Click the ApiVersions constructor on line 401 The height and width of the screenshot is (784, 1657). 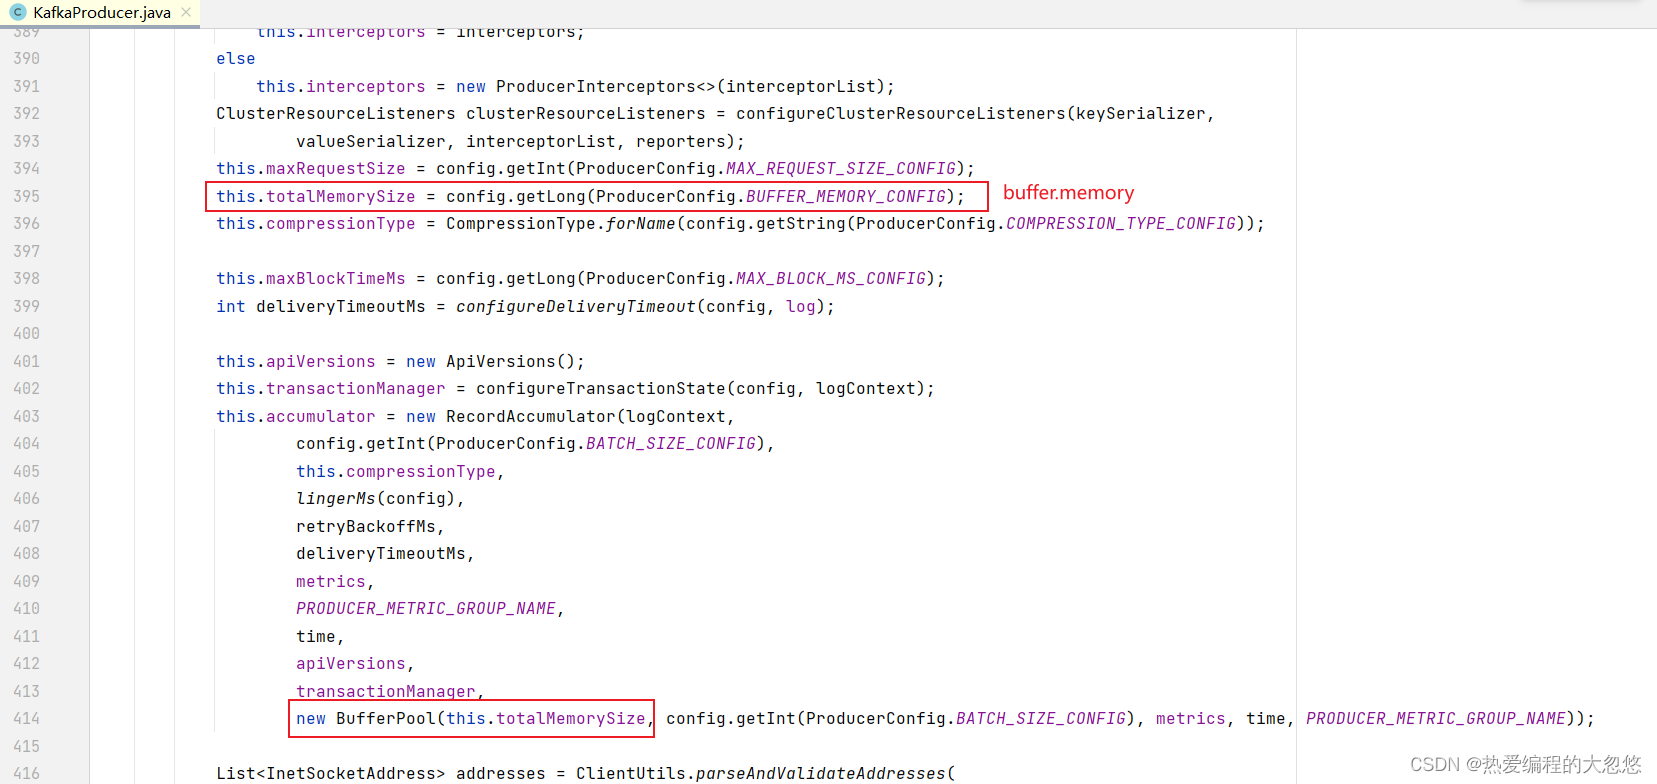[x=501, y=361]
